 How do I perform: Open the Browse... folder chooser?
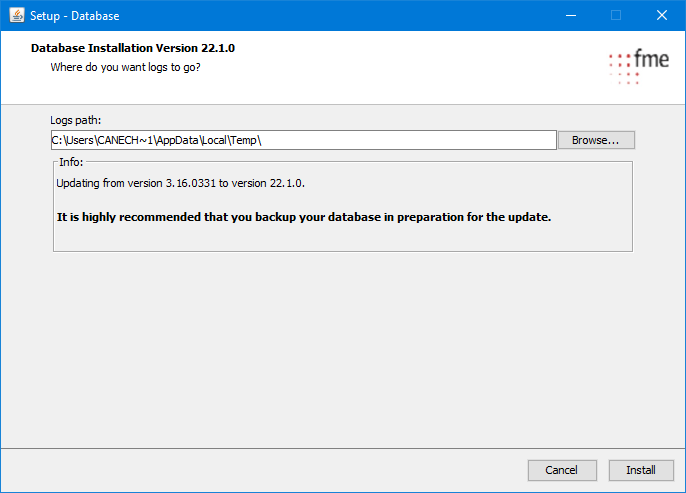[595, 140]
